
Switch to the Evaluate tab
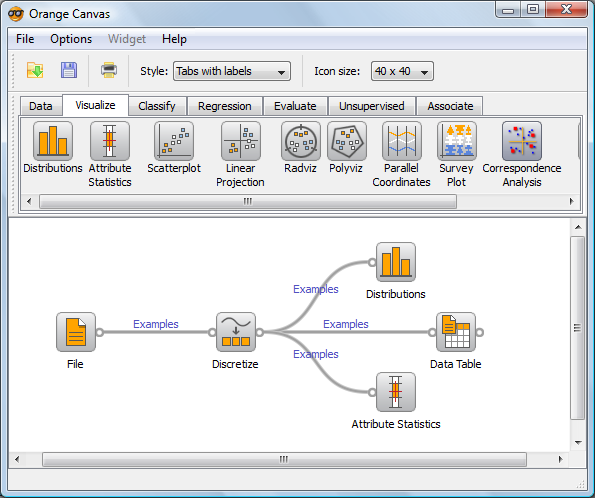(295, 106)
